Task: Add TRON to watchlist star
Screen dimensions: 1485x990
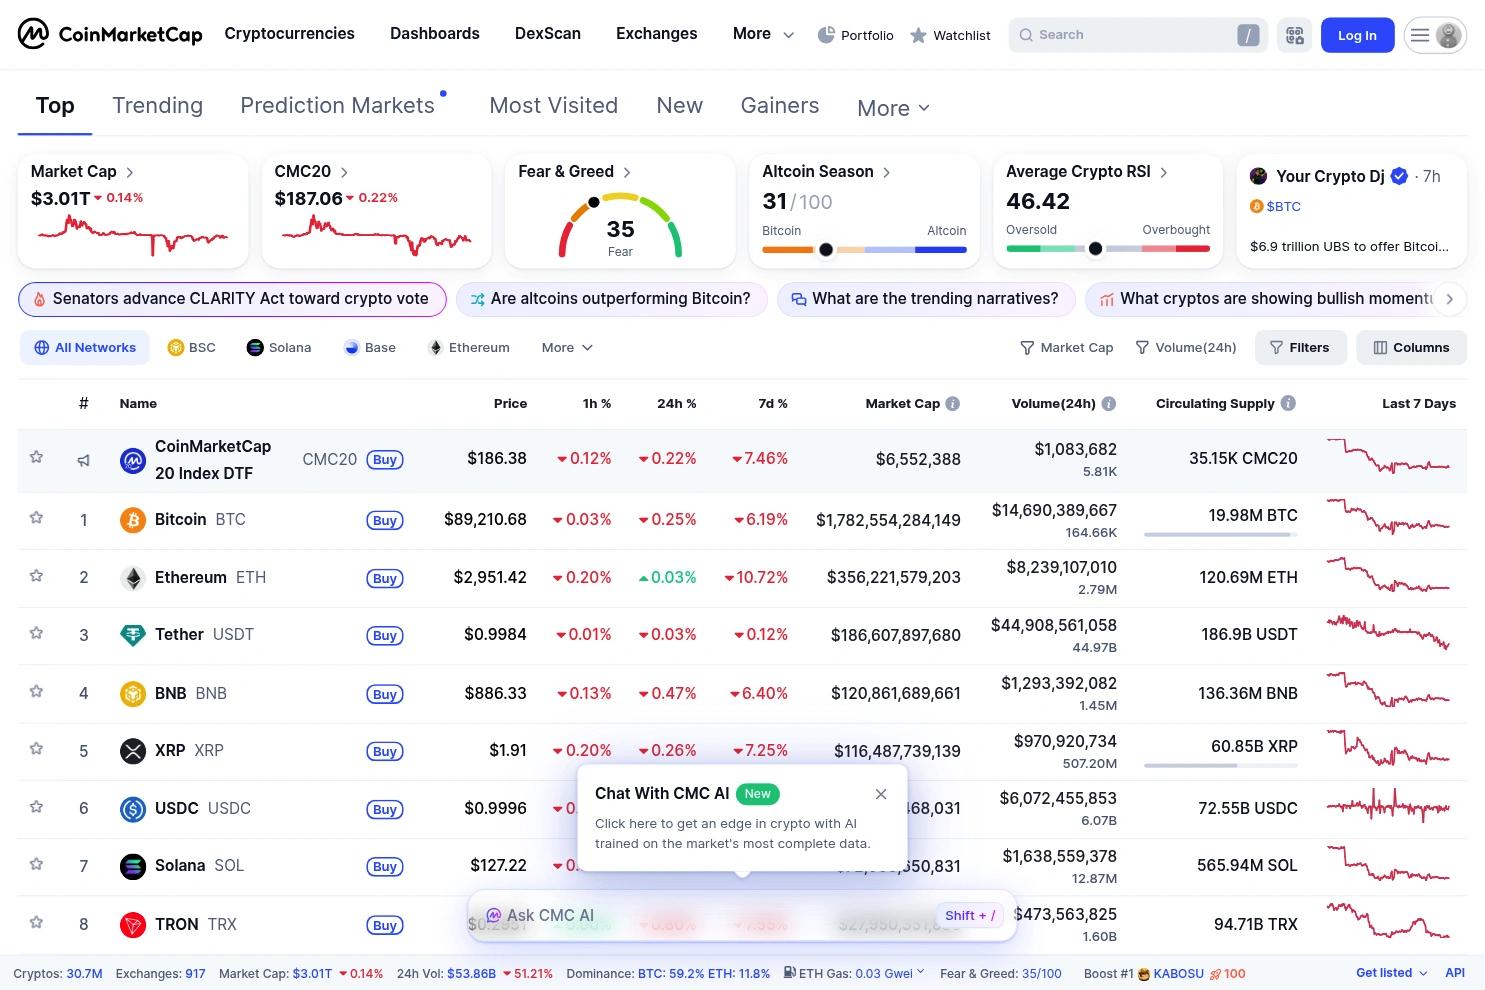Action: [36, 922]
